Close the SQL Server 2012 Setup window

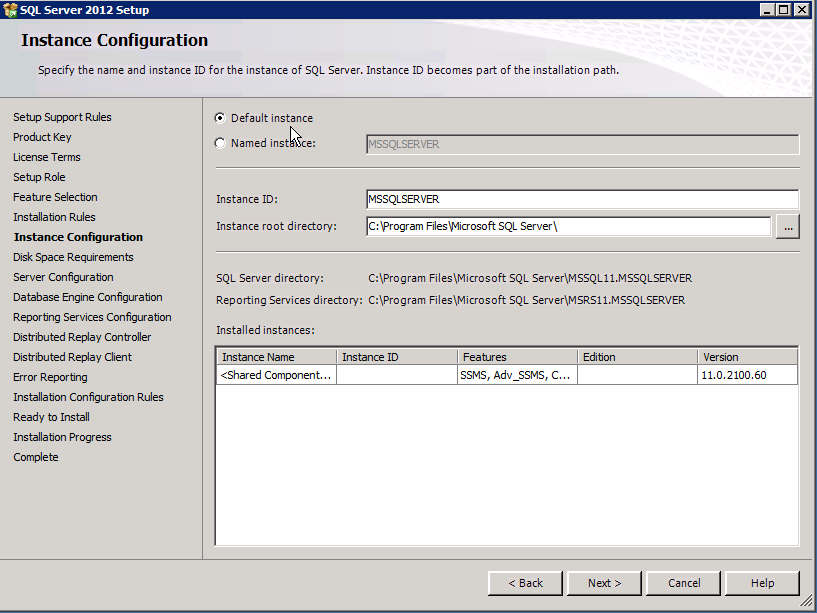tap(802, 9)
